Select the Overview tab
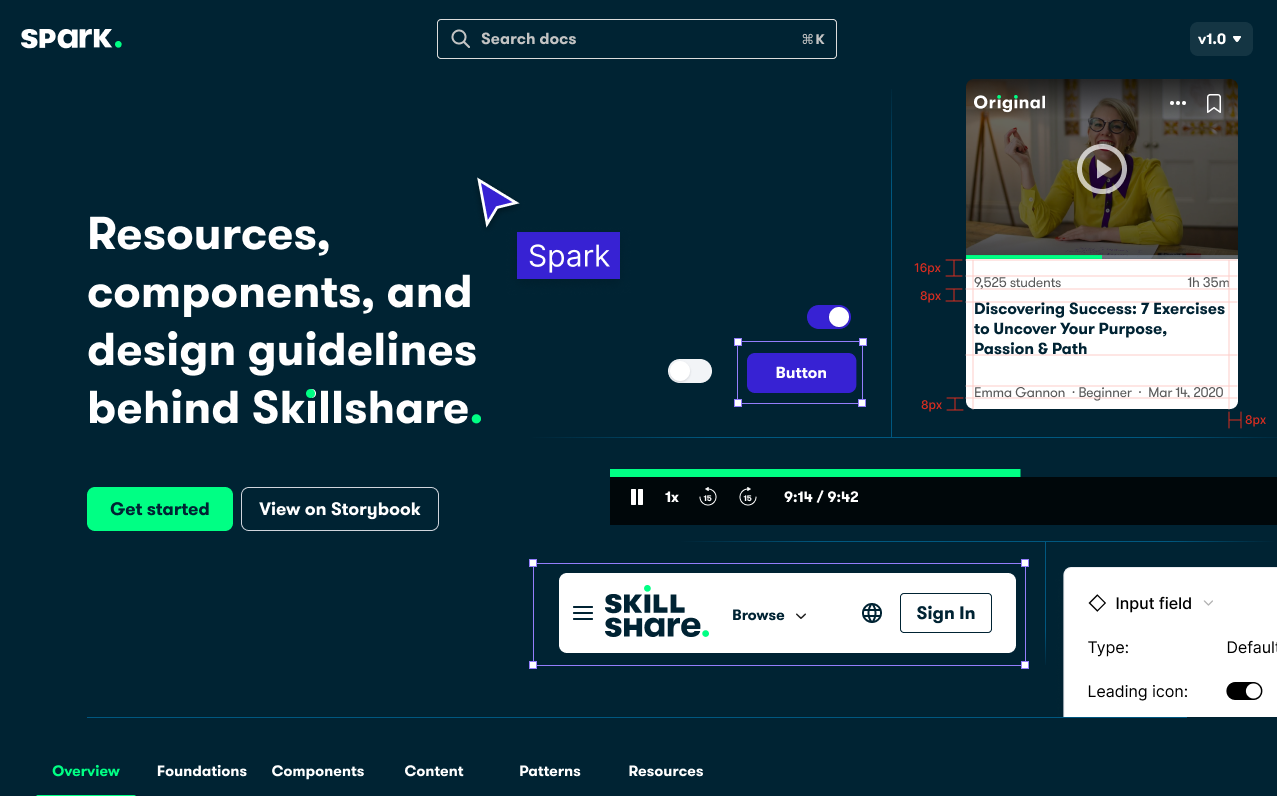1277x796 pixels. pyautogui.click(x=86, y=771)
